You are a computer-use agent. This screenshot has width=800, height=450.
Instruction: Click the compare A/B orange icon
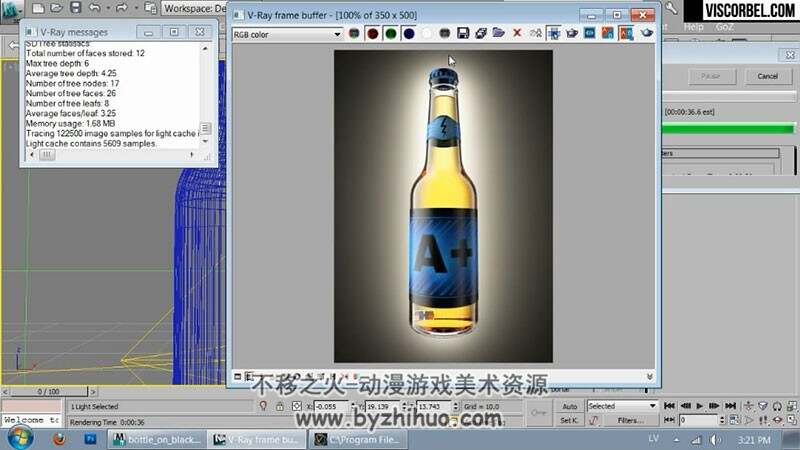(x=608, y=34)
